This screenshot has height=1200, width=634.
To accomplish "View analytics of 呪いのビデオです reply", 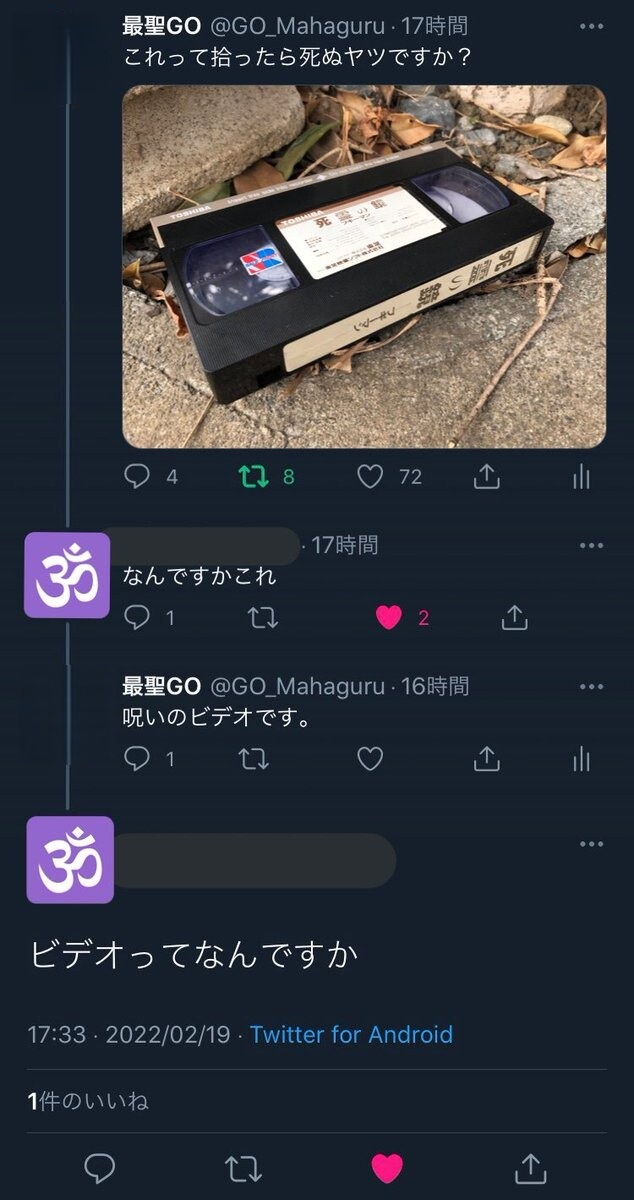I will coord(582,759).
